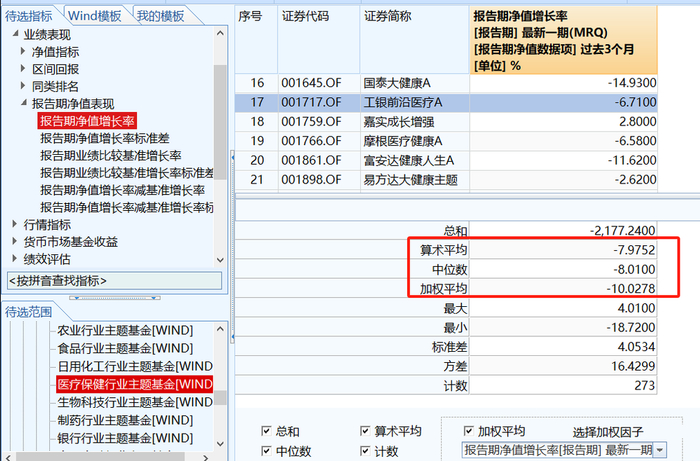Select 医疗保健行业主题基金 scope
This screenshot has width=700, height=461.
pyautogui.click(x=135, y=384)
